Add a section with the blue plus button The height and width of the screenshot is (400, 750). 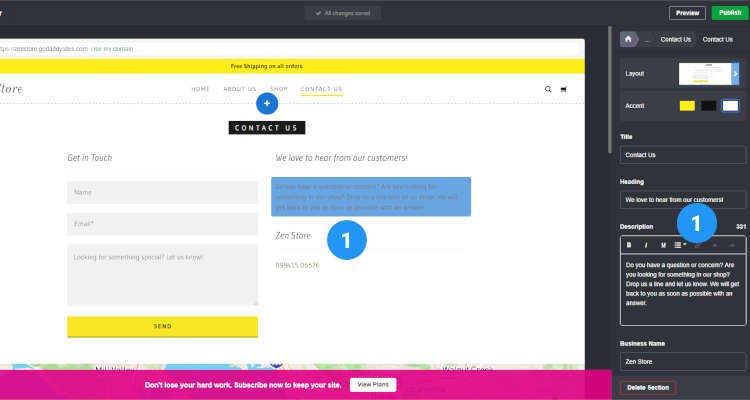[267, 103]
